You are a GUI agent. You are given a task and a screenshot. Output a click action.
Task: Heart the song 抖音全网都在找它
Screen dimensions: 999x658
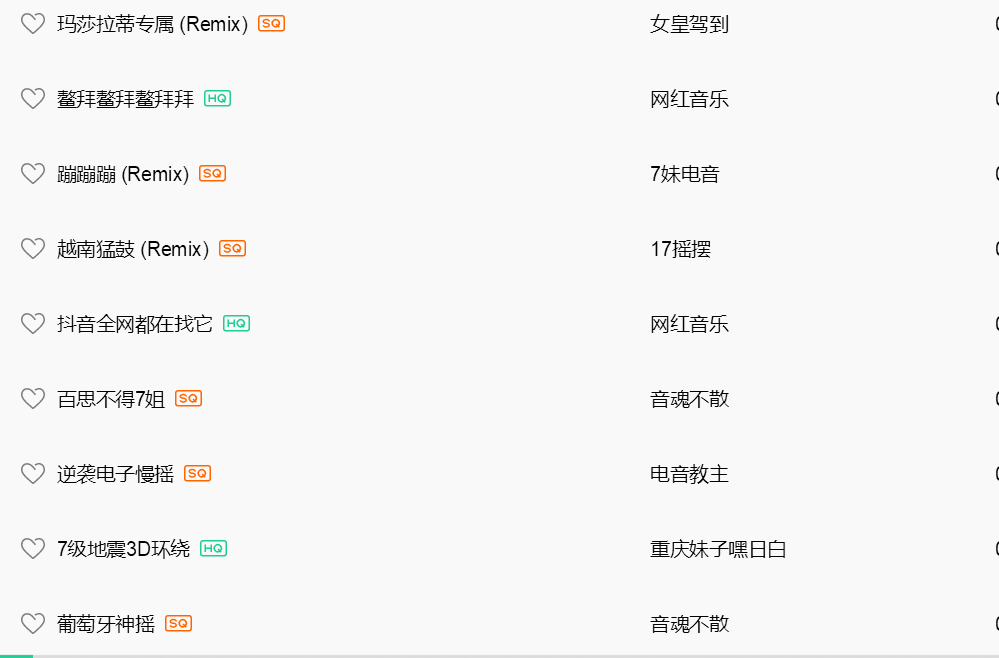33,324
